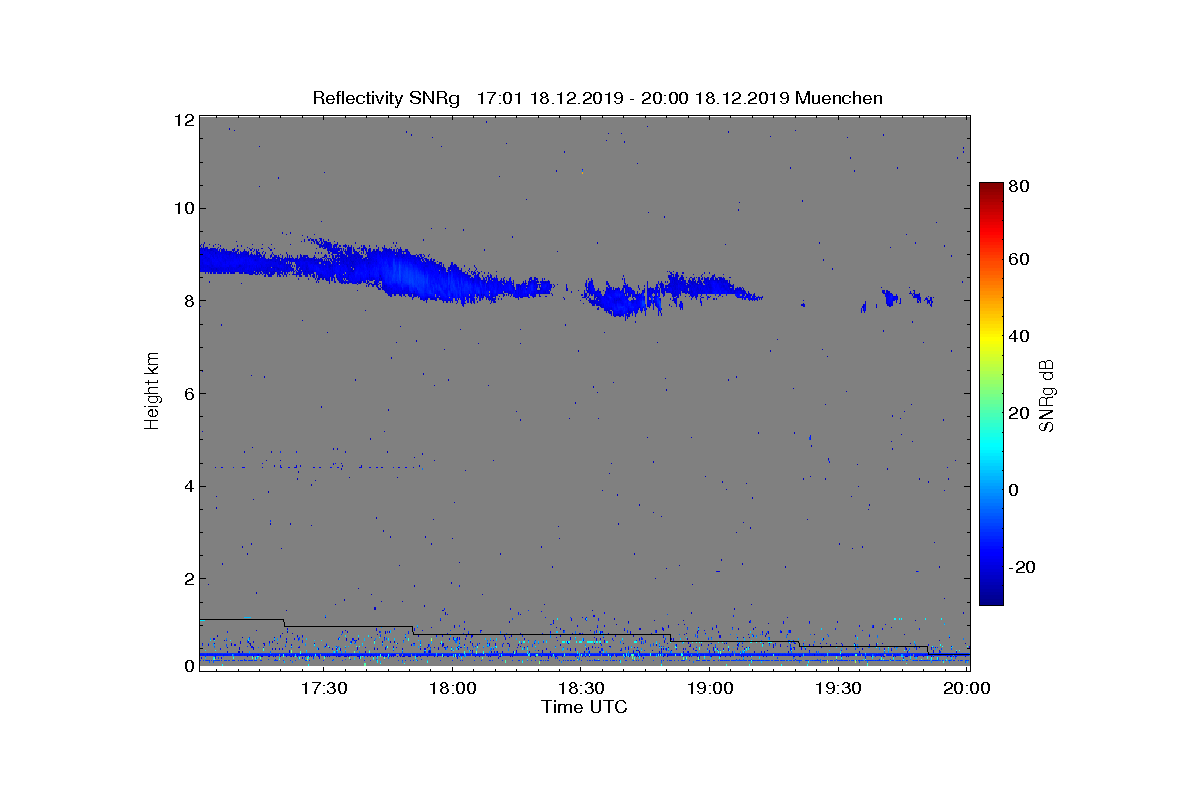Click the '18:00' time axis tick

pyautogui.click(x=453, y=688)
